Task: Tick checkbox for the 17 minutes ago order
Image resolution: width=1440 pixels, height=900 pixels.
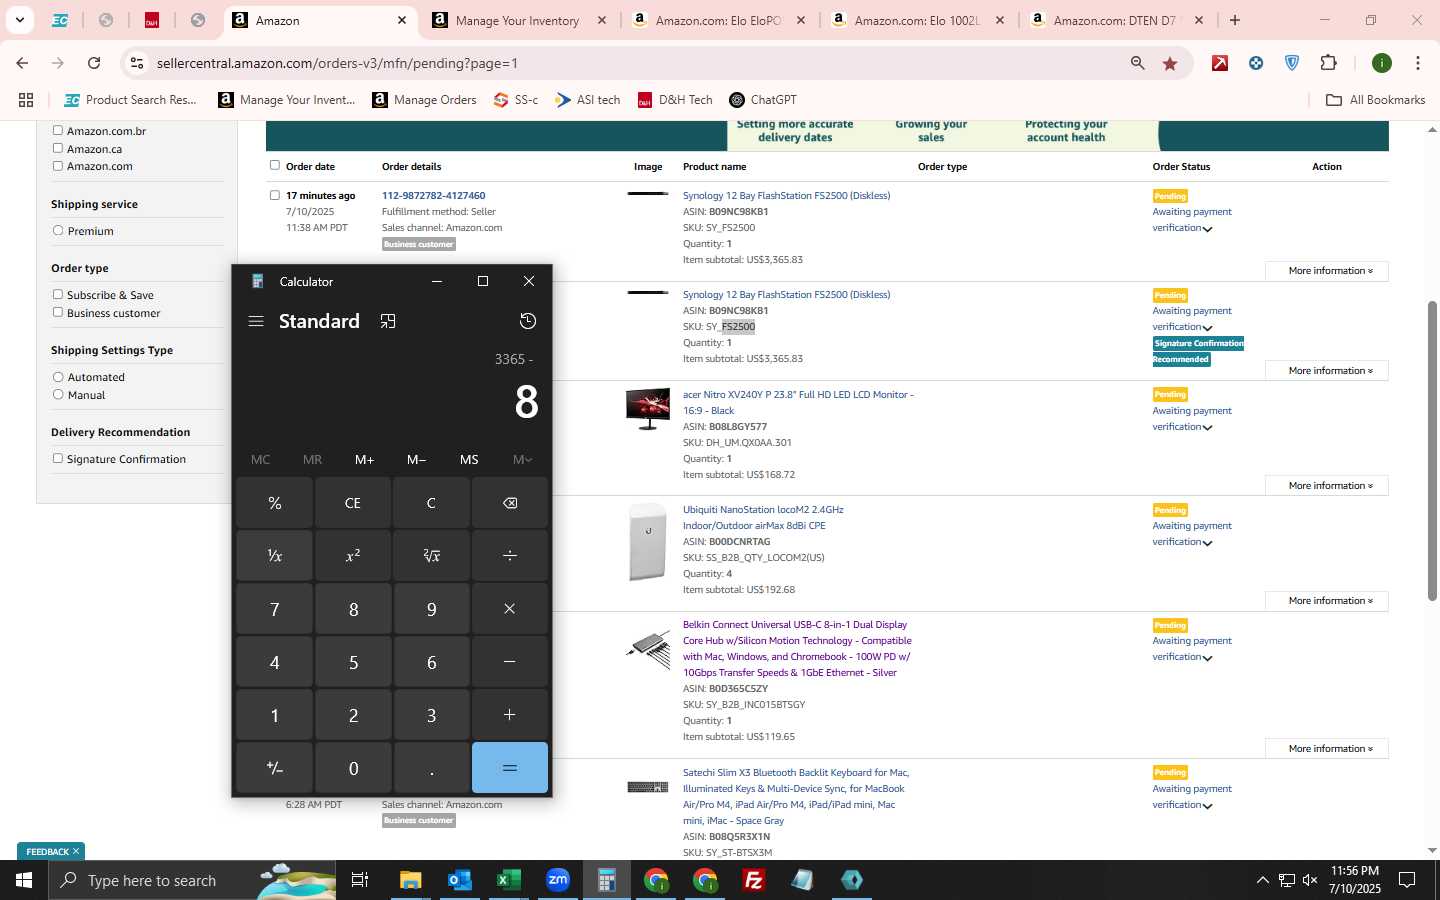Action: (x=275, y=195)
